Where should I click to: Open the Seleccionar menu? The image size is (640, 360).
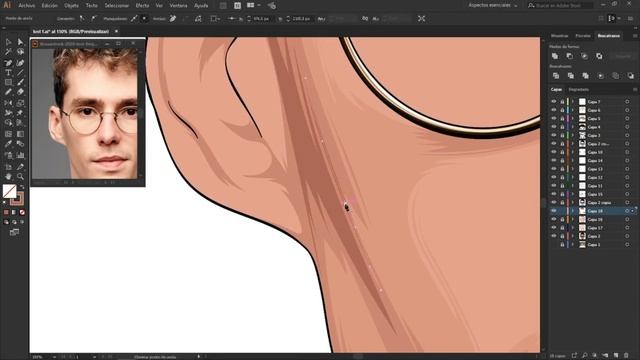click(117, 6)
